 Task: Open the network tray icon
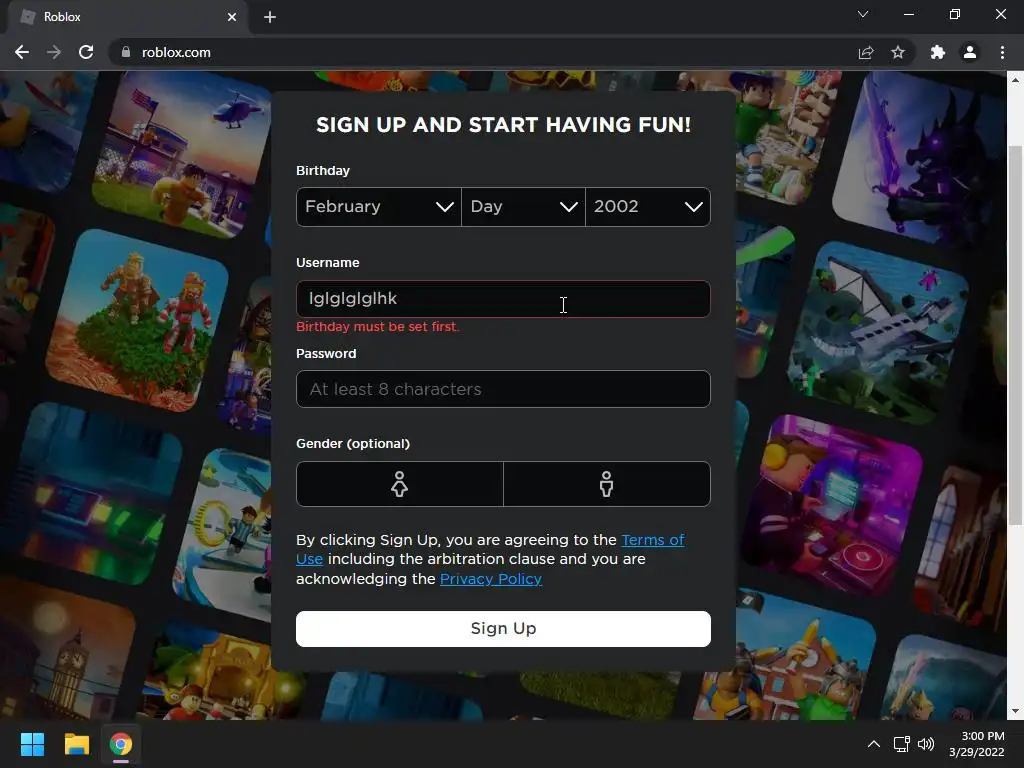click(x=902, y=744)
